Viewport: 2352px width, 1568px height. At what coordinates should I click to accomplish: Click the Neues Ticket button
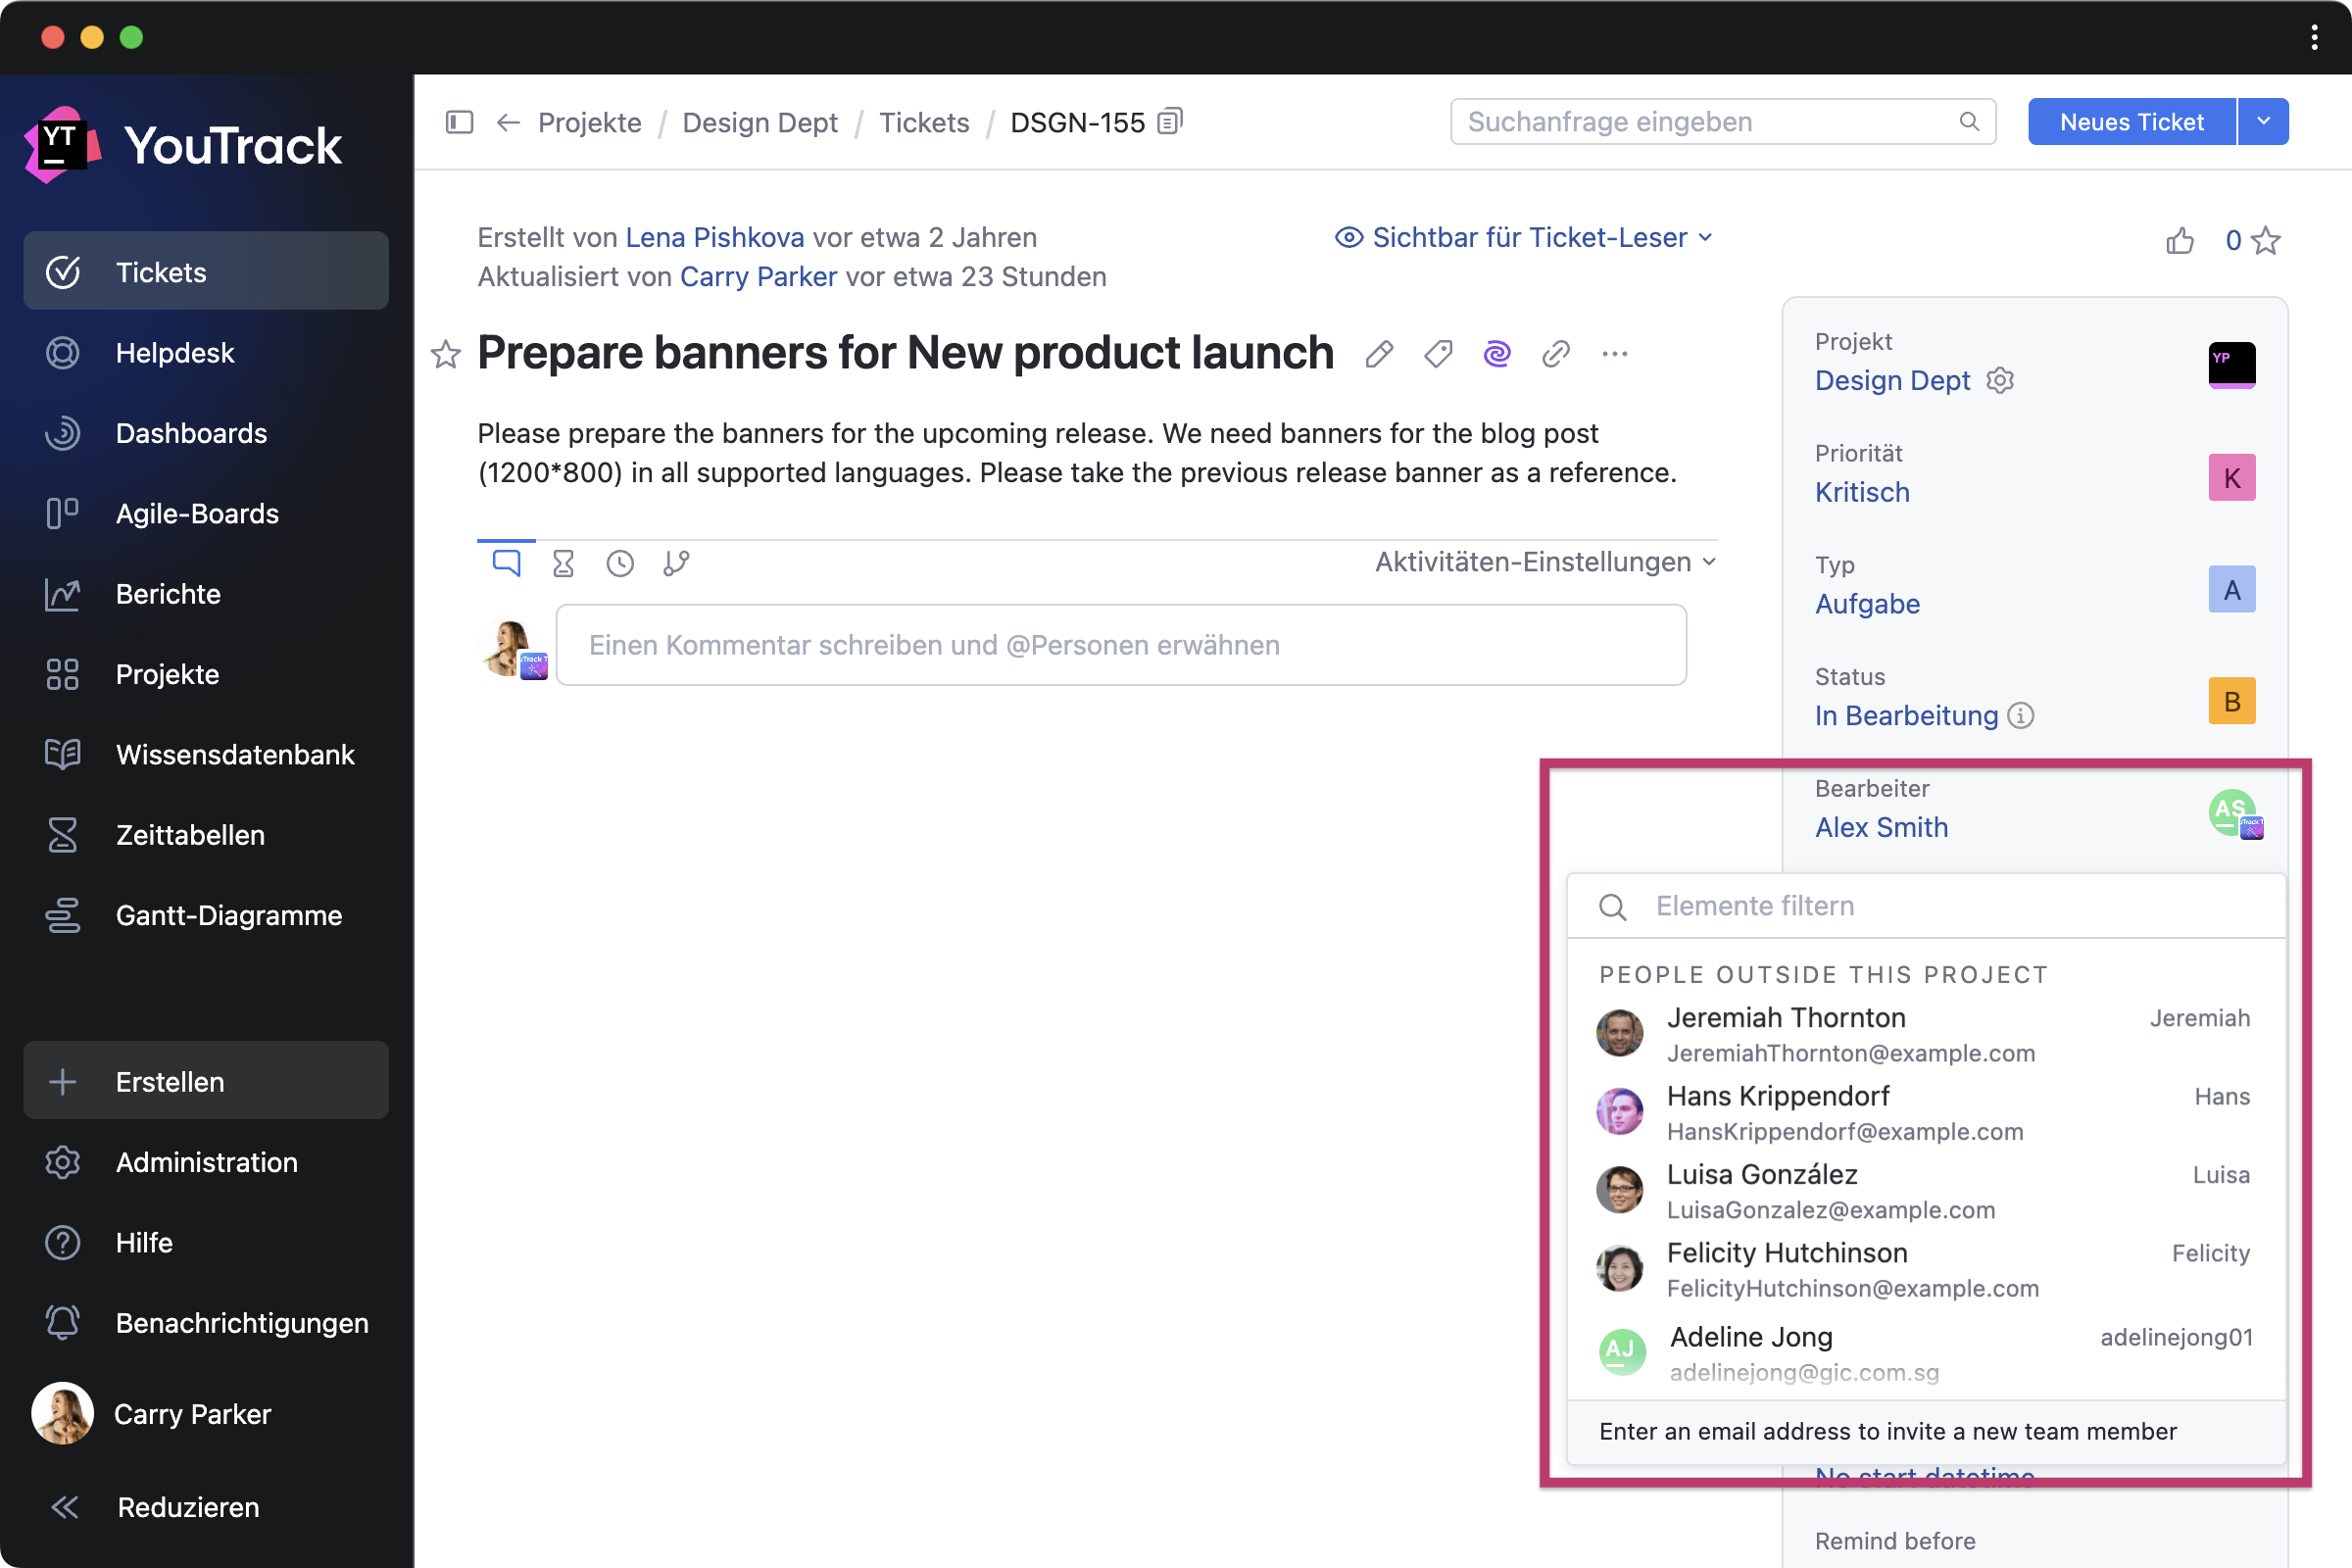(2131, 122)
